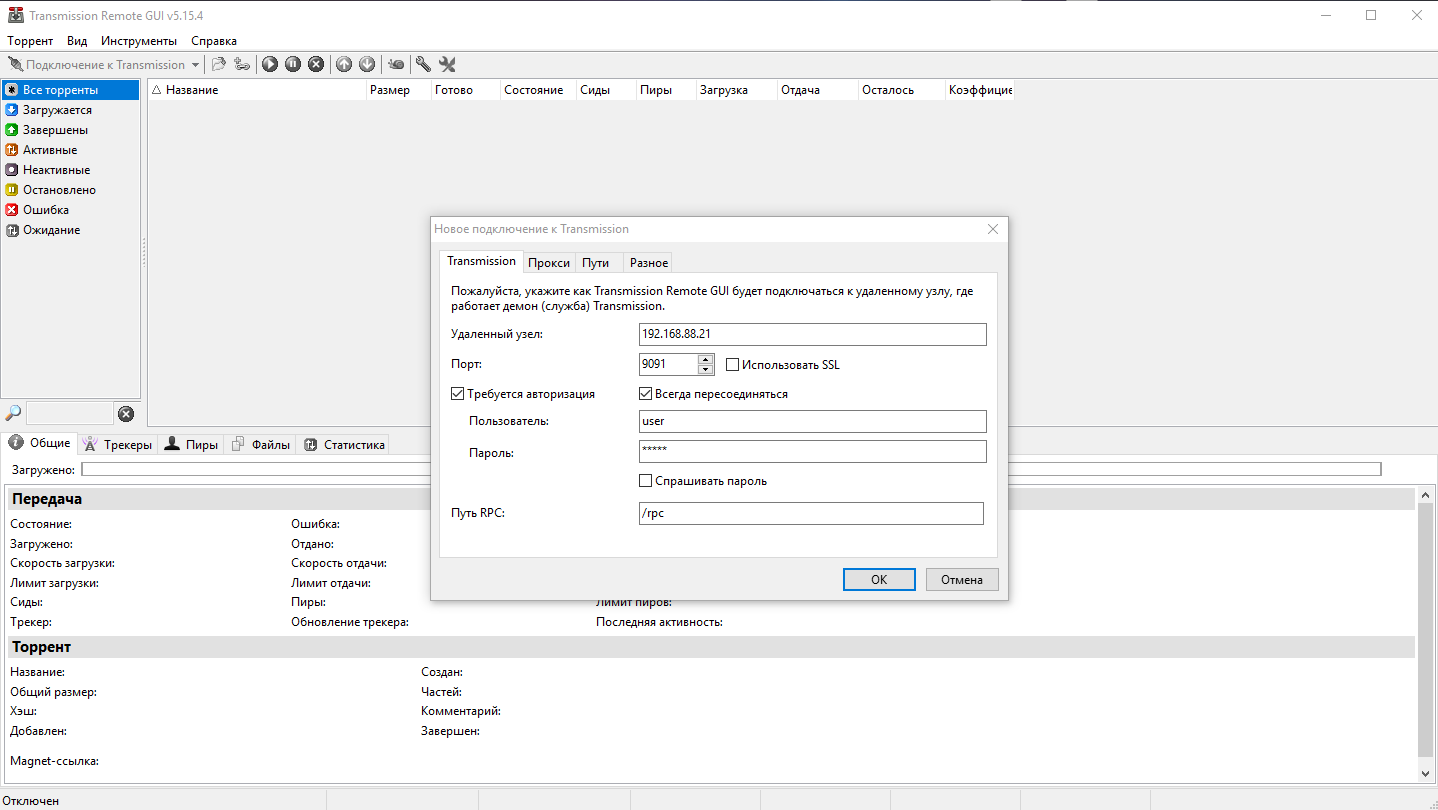Open the Файлы details tab
This screenshot has width=1438, height=810.
[261, 445]
